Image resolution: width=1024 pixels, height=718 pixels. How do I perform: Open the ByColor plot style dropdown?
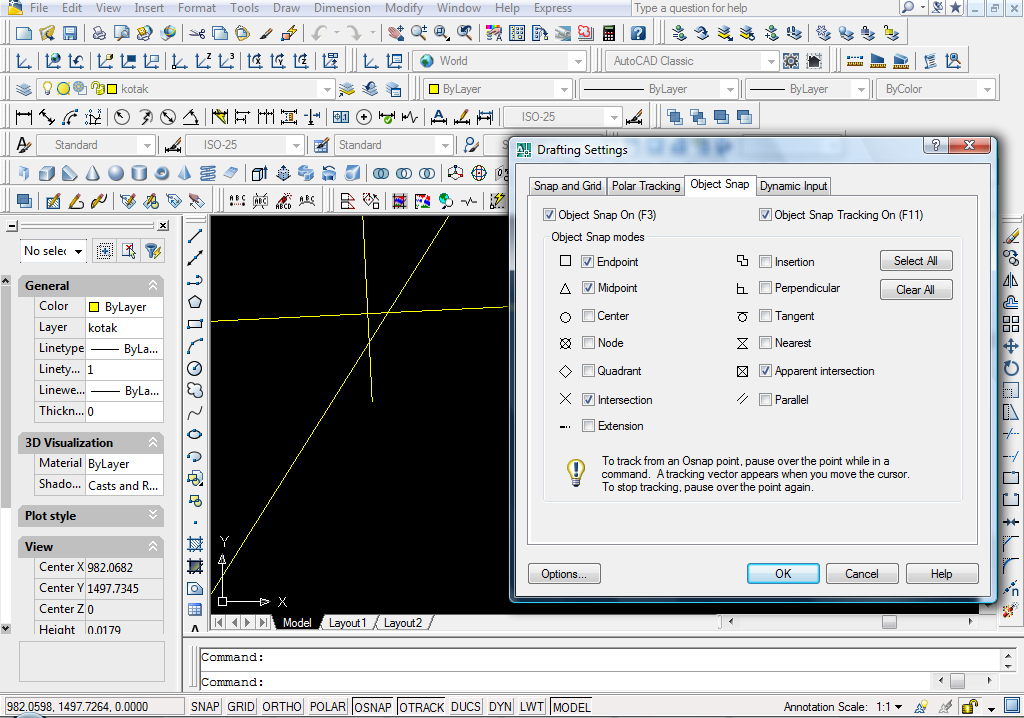(x=987, y=89)
